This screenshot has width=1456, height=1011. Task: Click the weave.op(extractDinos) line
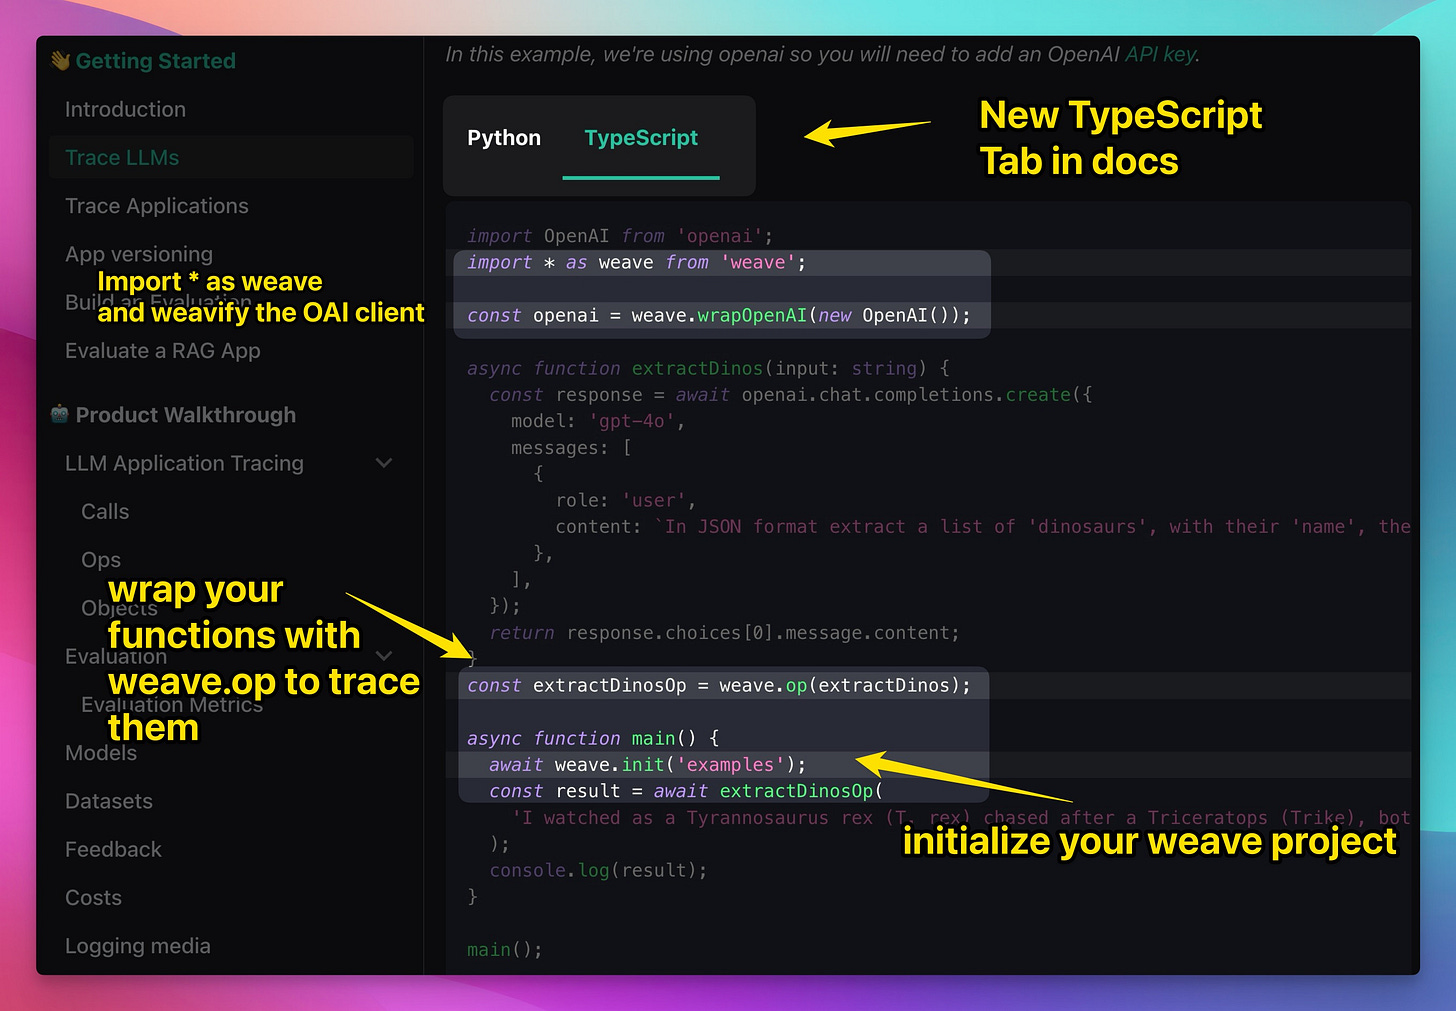[719, 685]
